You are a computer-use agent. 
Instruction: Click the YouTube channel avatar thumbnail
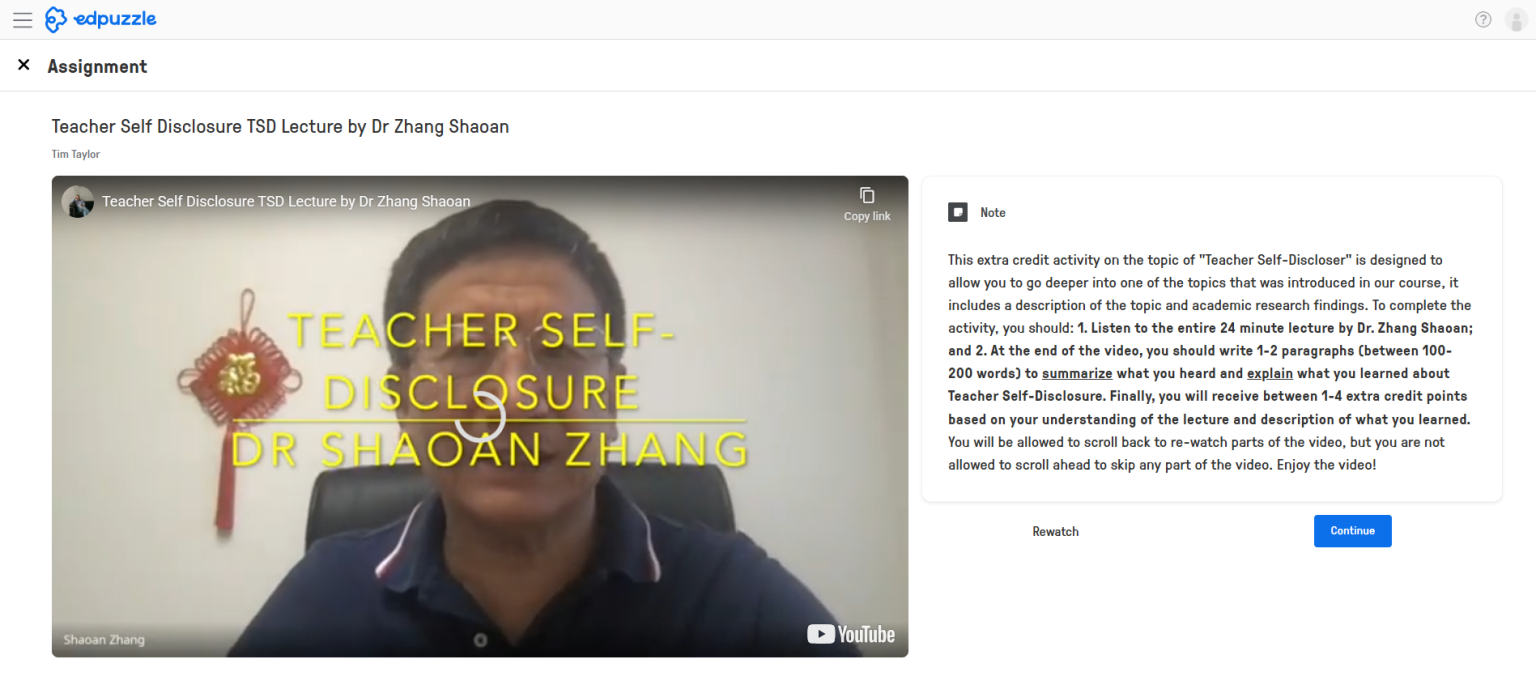click(x=78, y=201)
